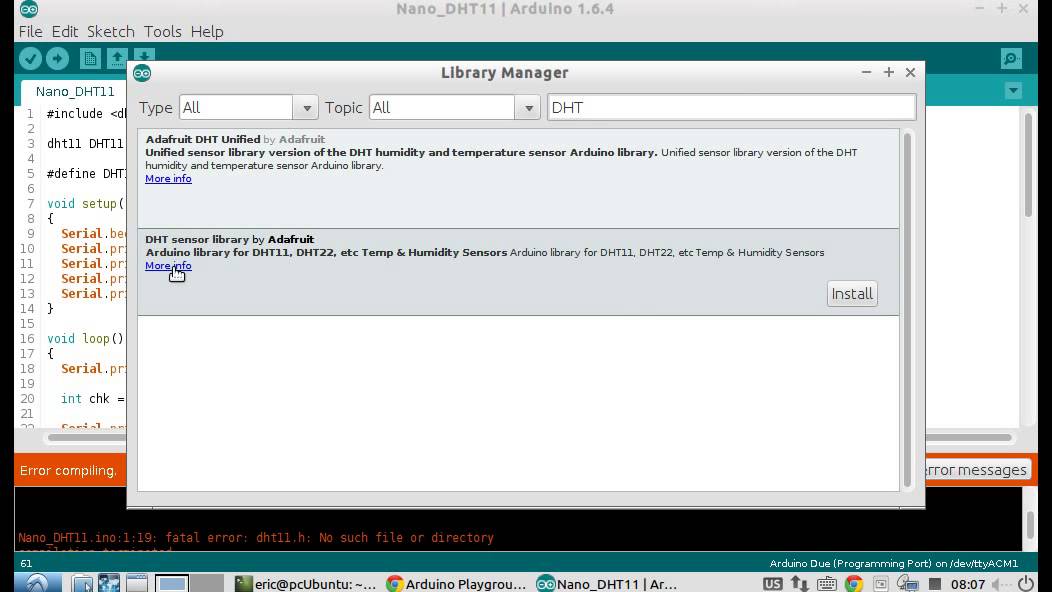Viewport: 1052px width, 592px height.
Task: Click the 'void loop()' code line
Action: click(85, 338)
